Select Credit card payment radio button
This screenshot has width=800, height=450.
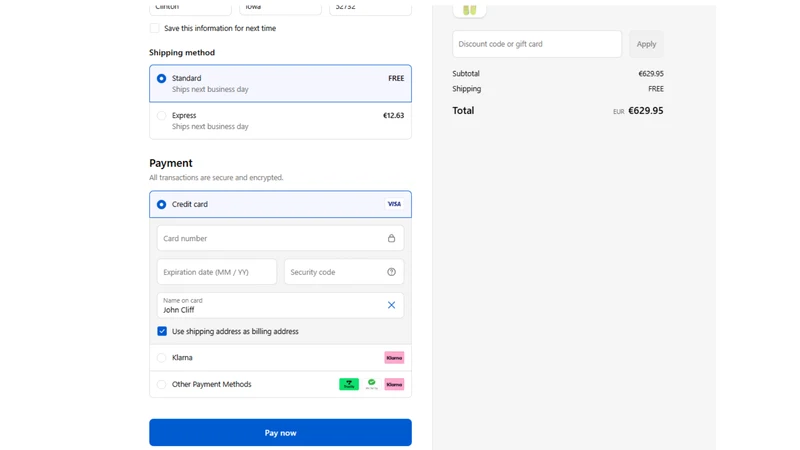[161, 205]
